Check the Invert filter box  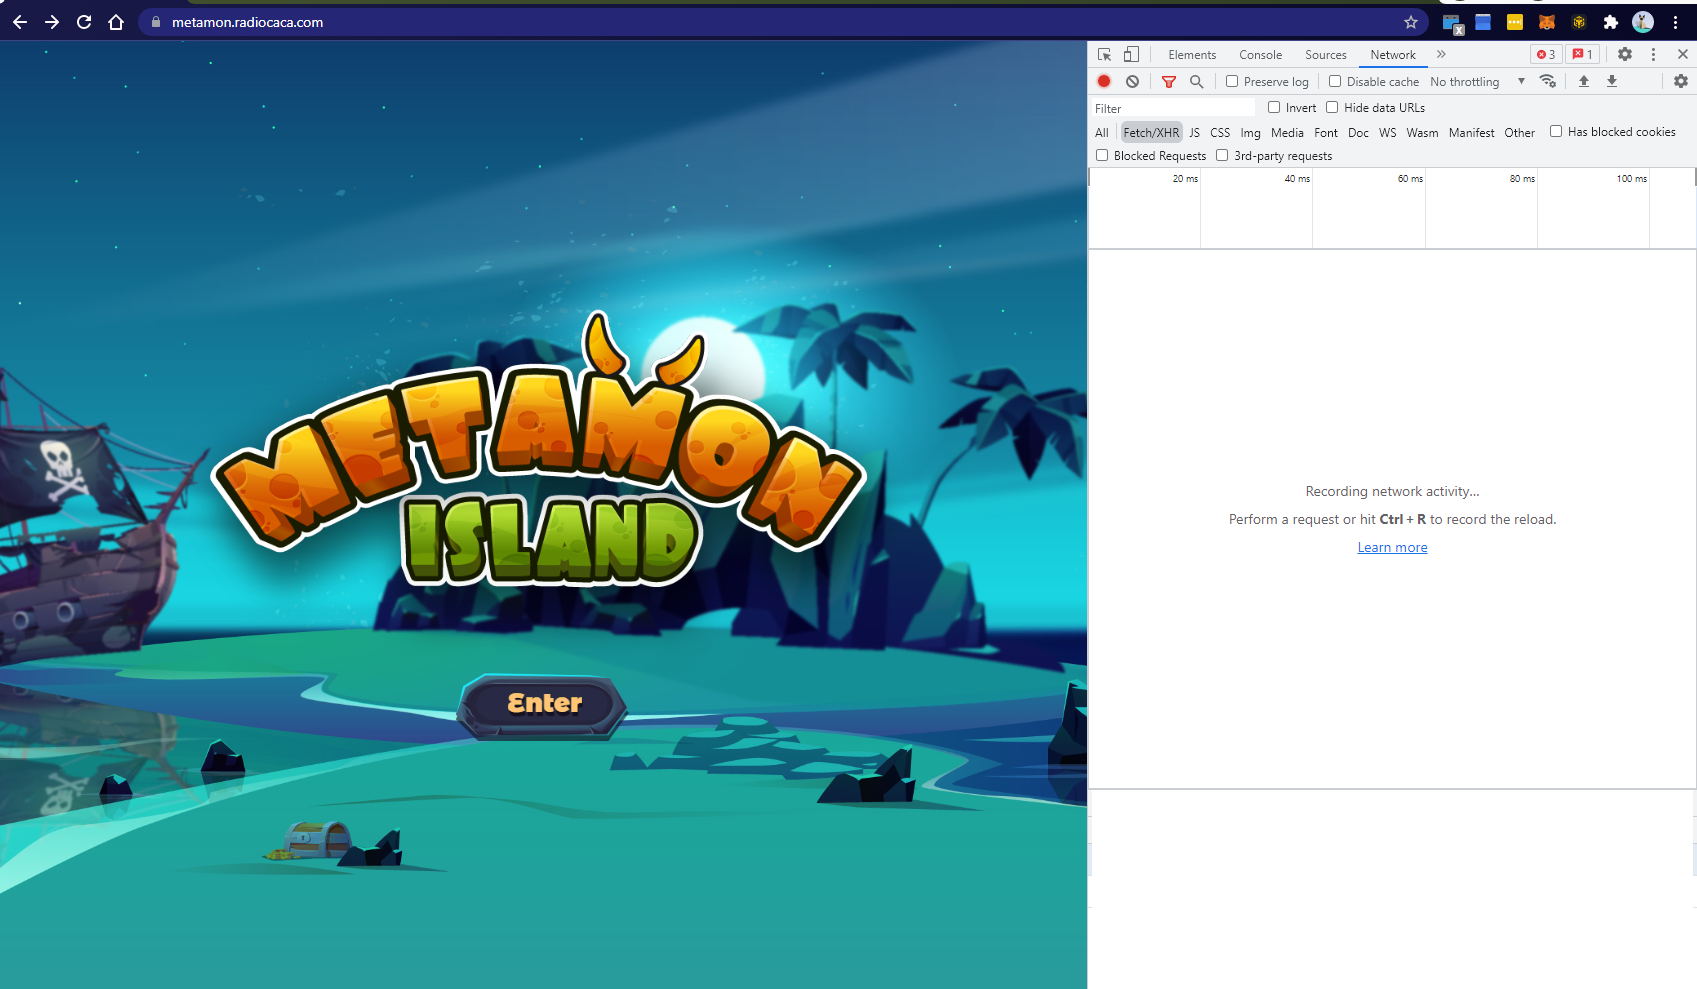pyautogui.click(x=1274, y=107)
